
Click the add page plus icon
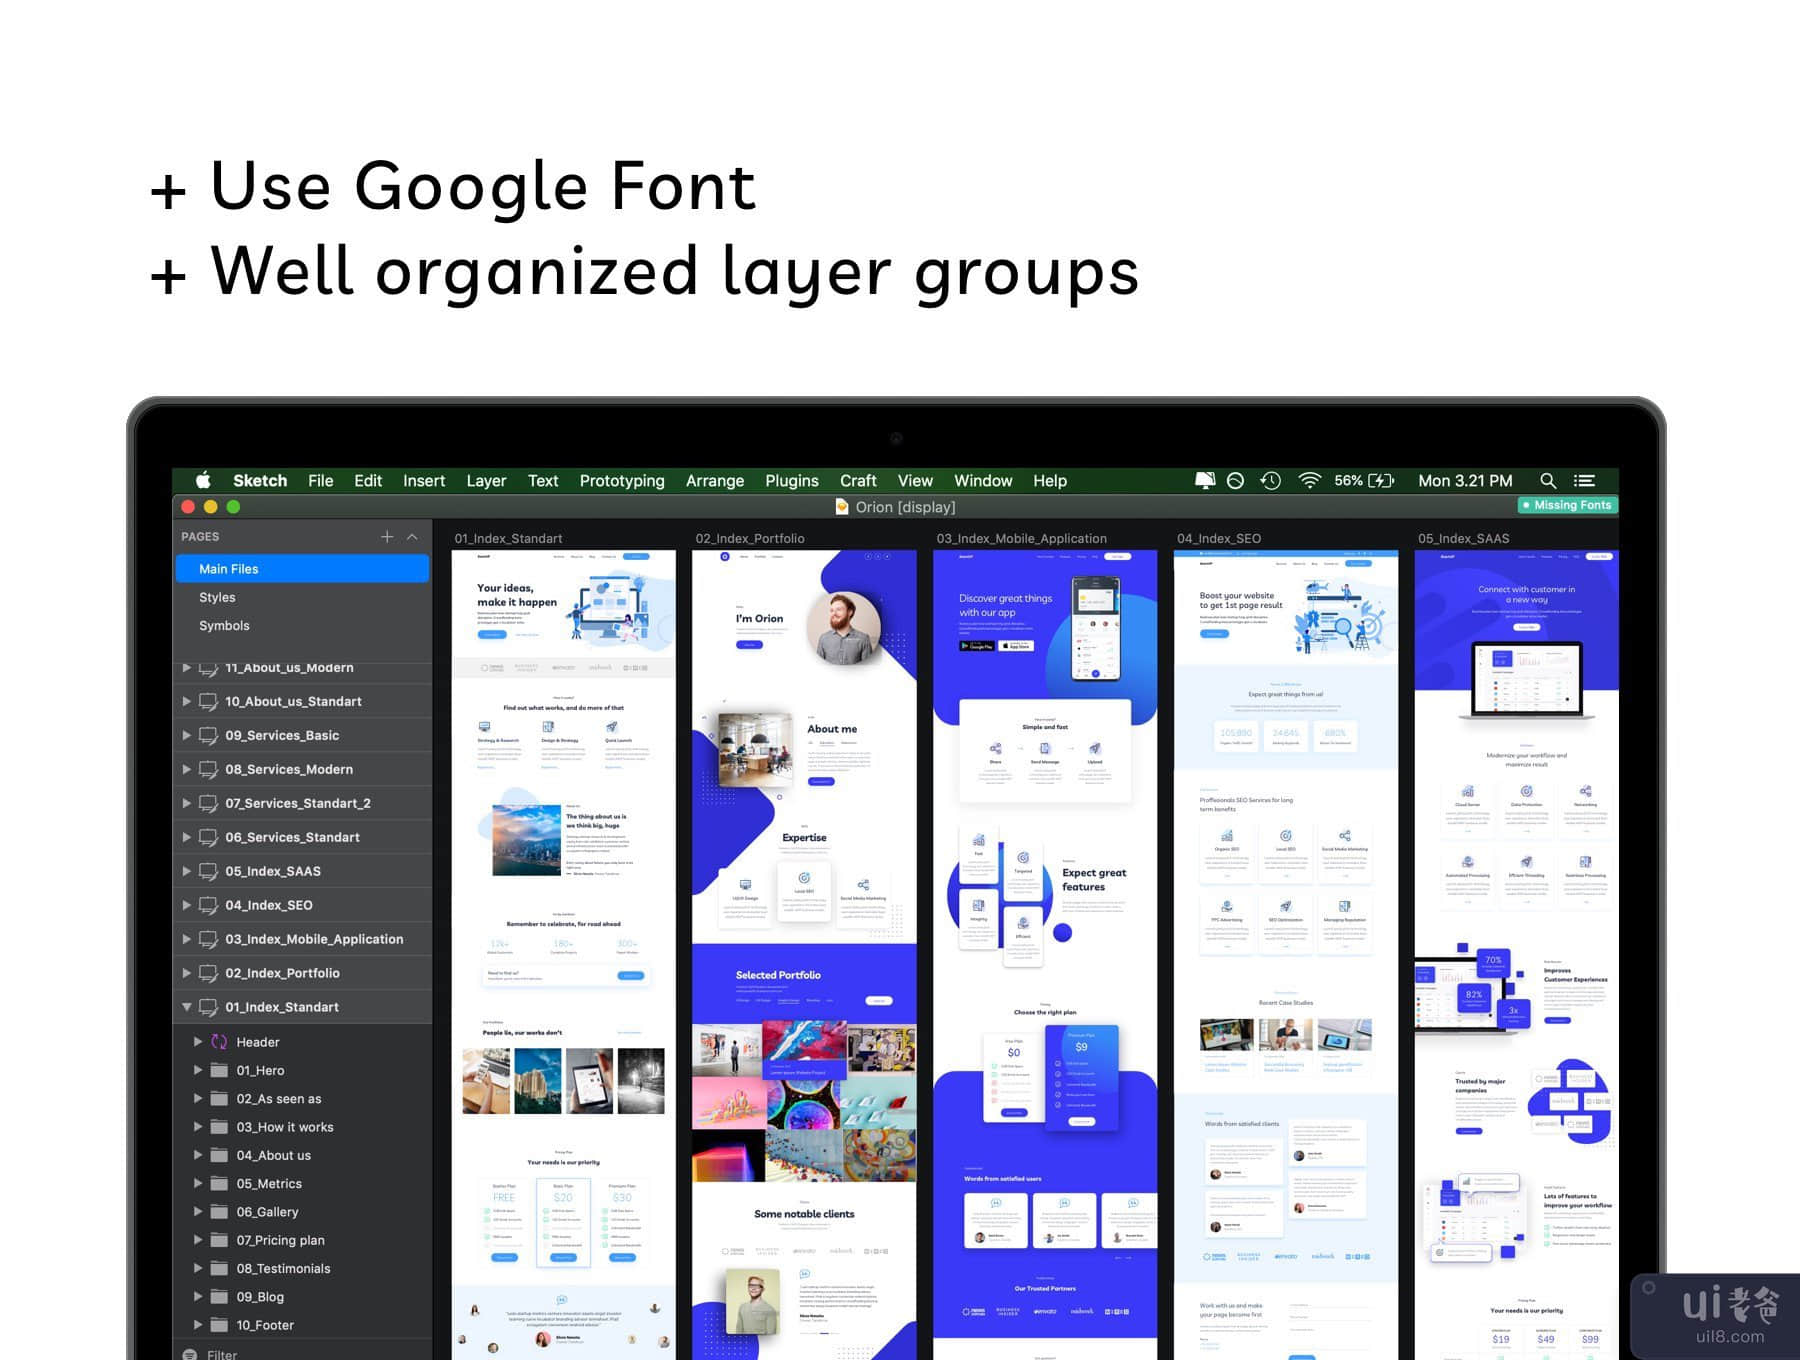tap(387, 537)
